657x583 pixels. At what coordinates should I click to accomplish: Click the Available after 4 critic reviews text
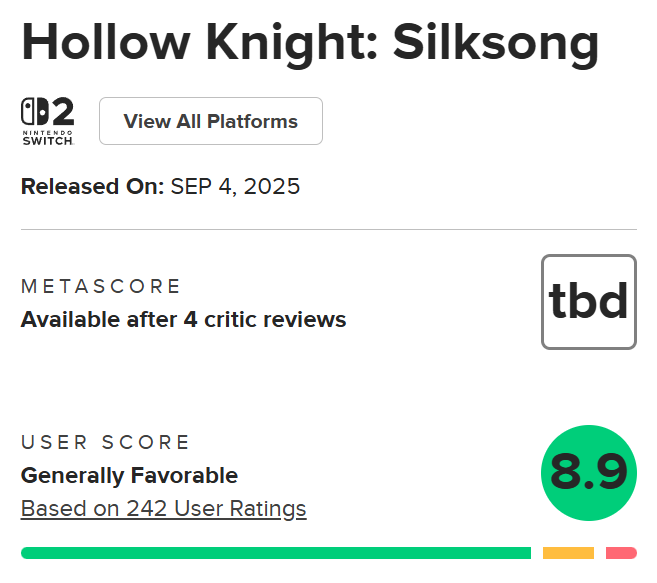[x=183, y=320]
